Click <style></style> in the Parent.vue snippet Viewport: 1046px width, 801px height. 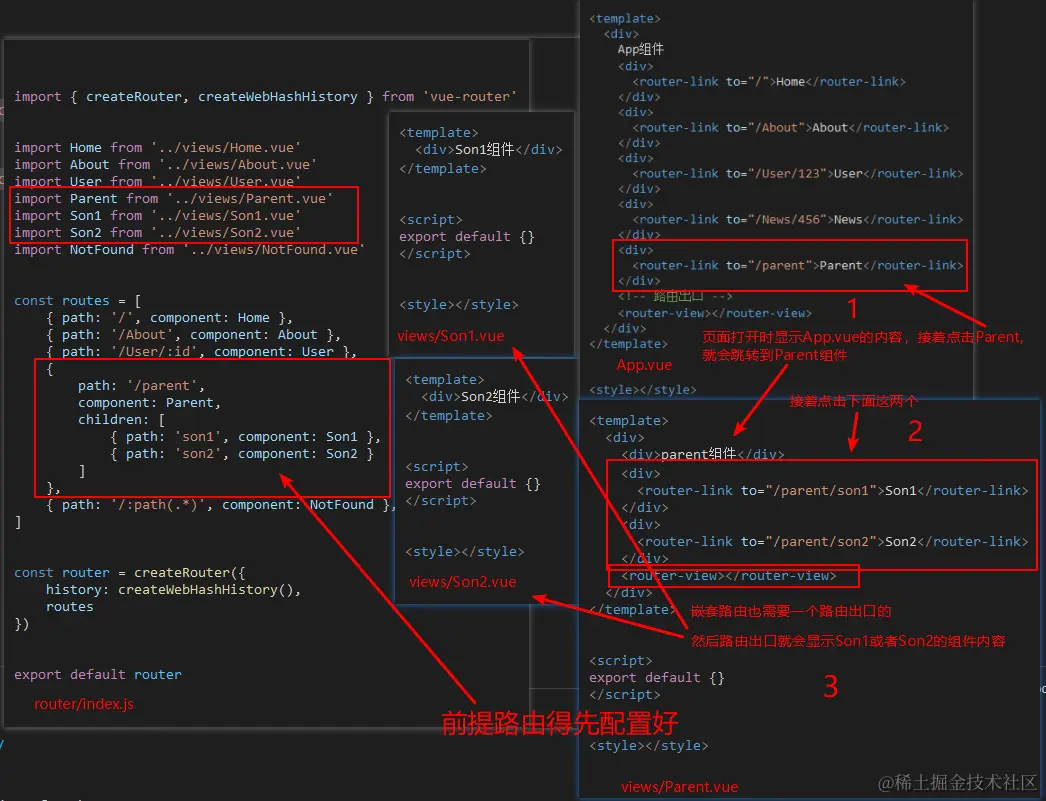[648, 746]
